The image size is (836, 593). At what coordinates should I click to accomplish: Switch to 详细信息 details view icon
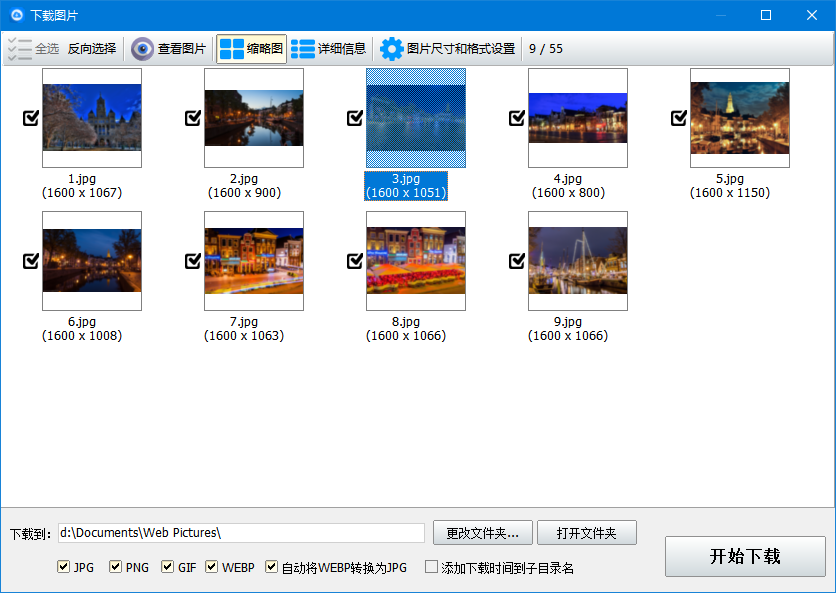[301, 47]
